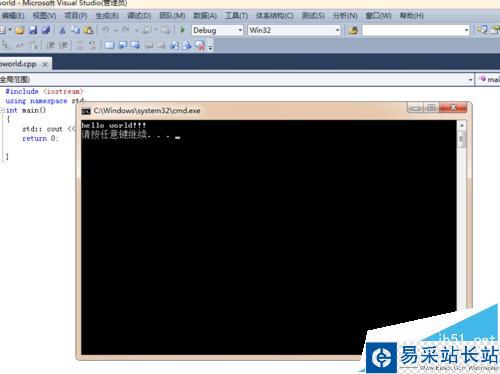The height and width of the screenshot is (374, 500).
Task: Open the text editor toolbar overflow options
Action: [210, 47]
